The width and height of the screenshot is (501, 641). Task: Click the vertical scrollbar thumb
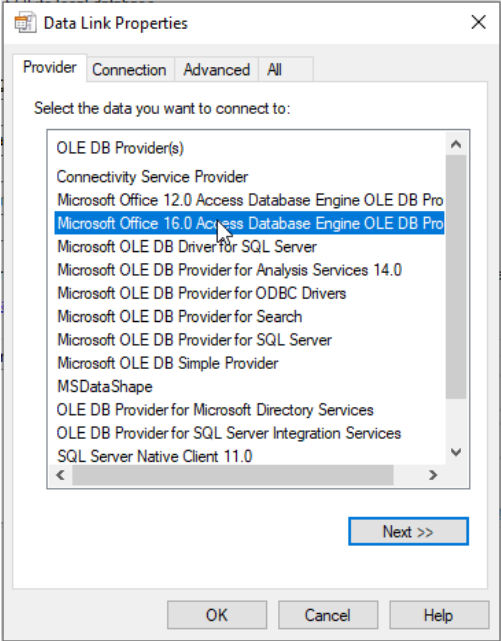(456, 277)
